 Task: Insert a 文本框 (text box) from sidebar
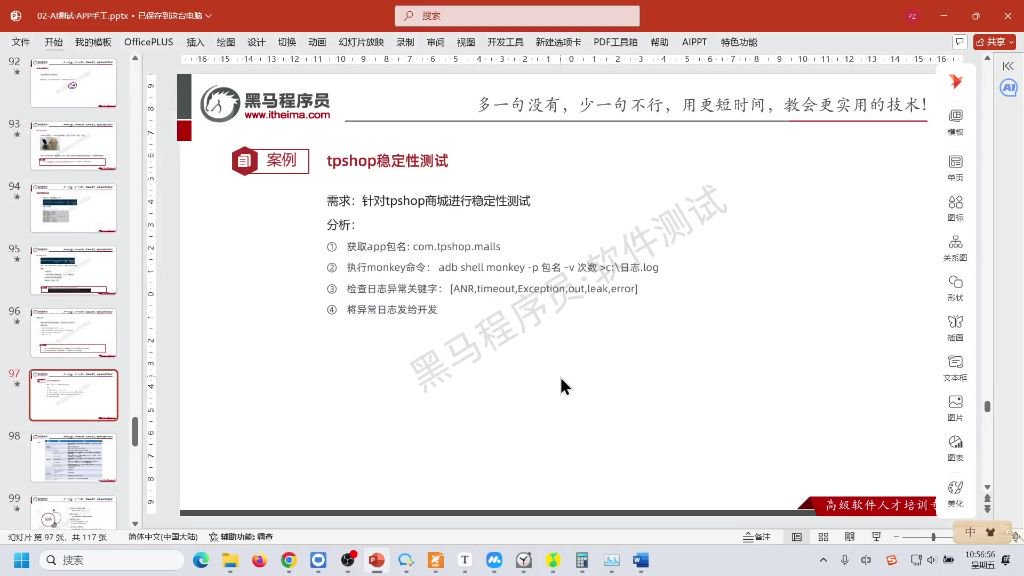tap(955, 368)
